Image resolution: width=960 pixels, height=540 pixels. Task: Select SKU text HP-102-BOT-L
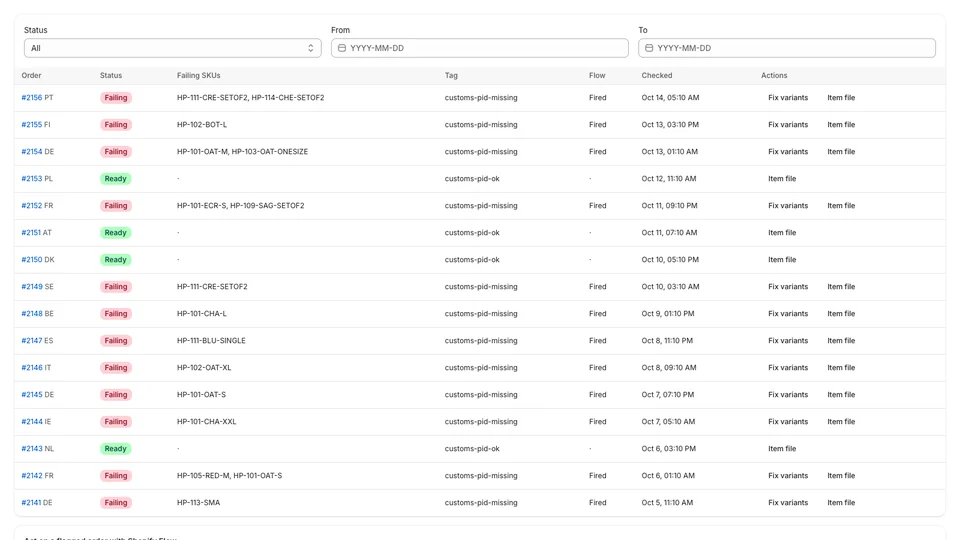[x=202, y=124]
